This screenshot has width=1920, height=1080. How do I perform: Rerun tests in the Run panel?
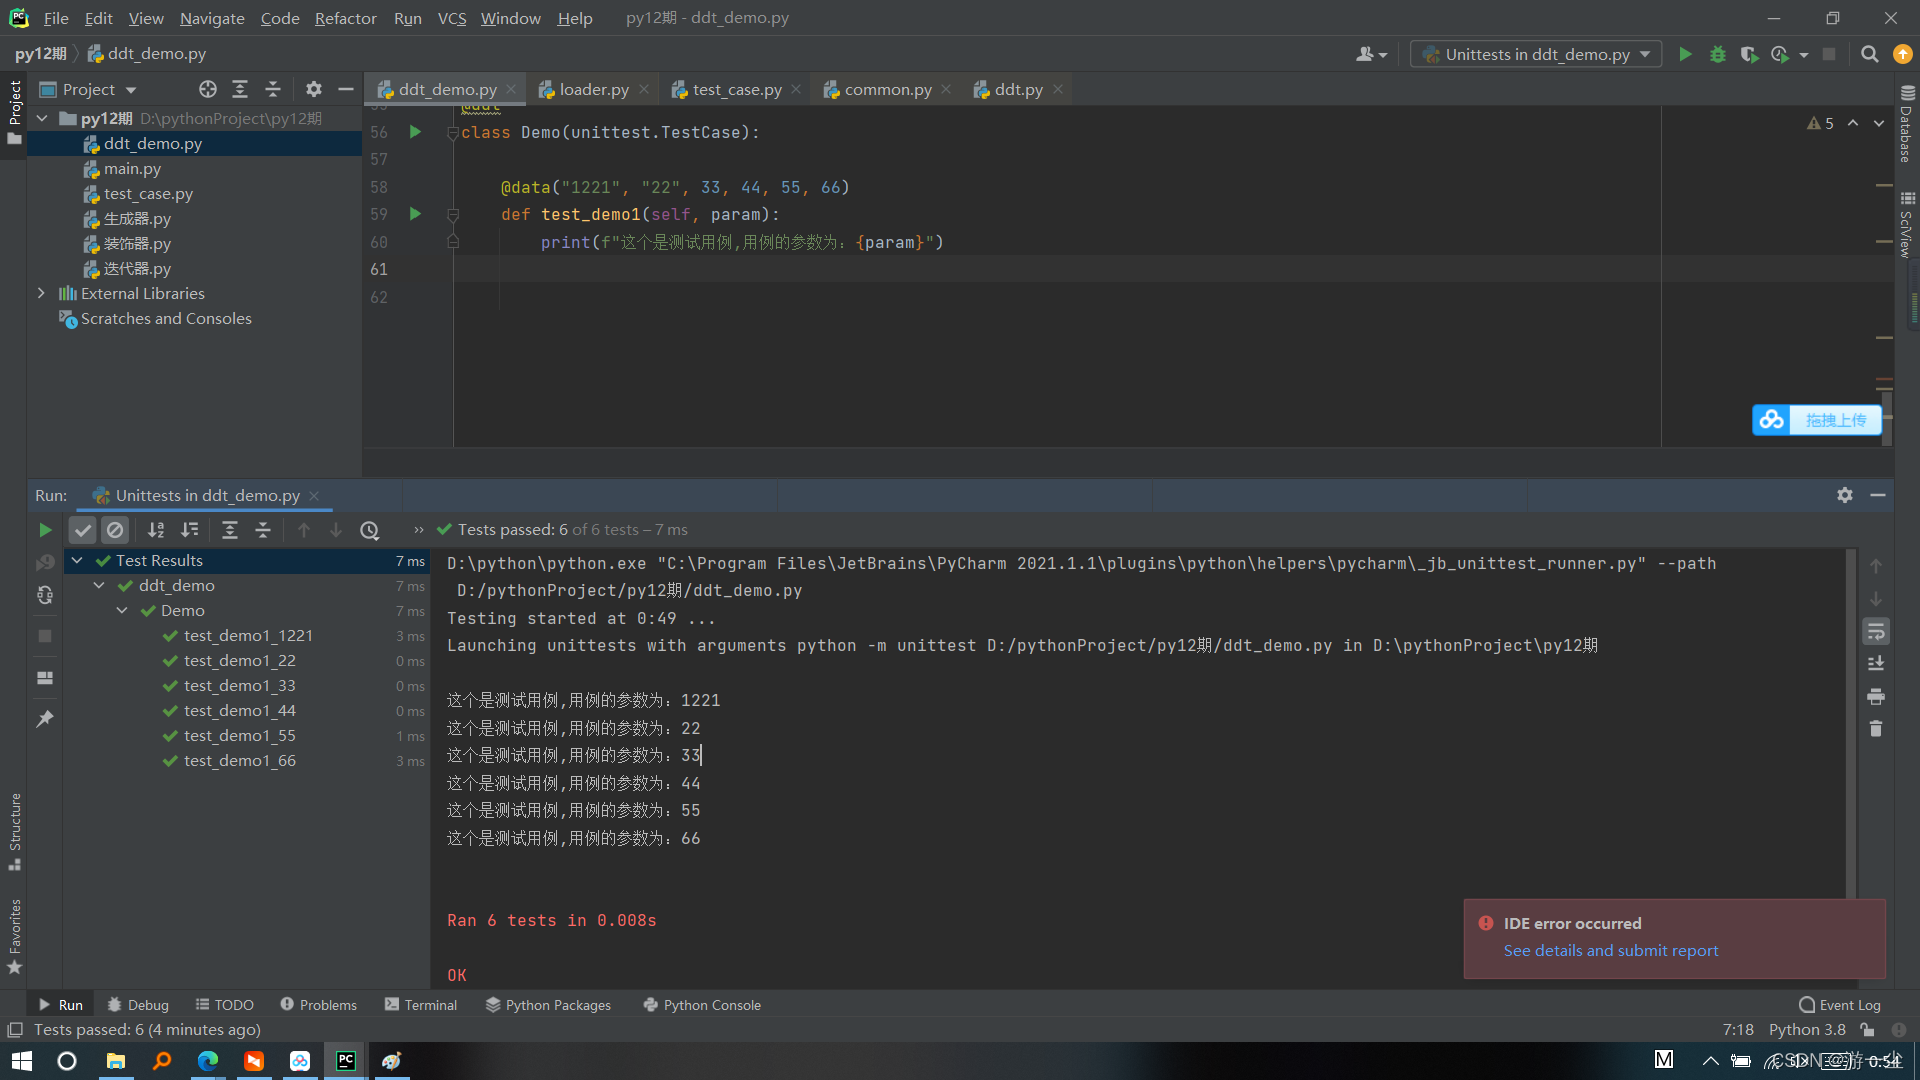click(45, 530)
